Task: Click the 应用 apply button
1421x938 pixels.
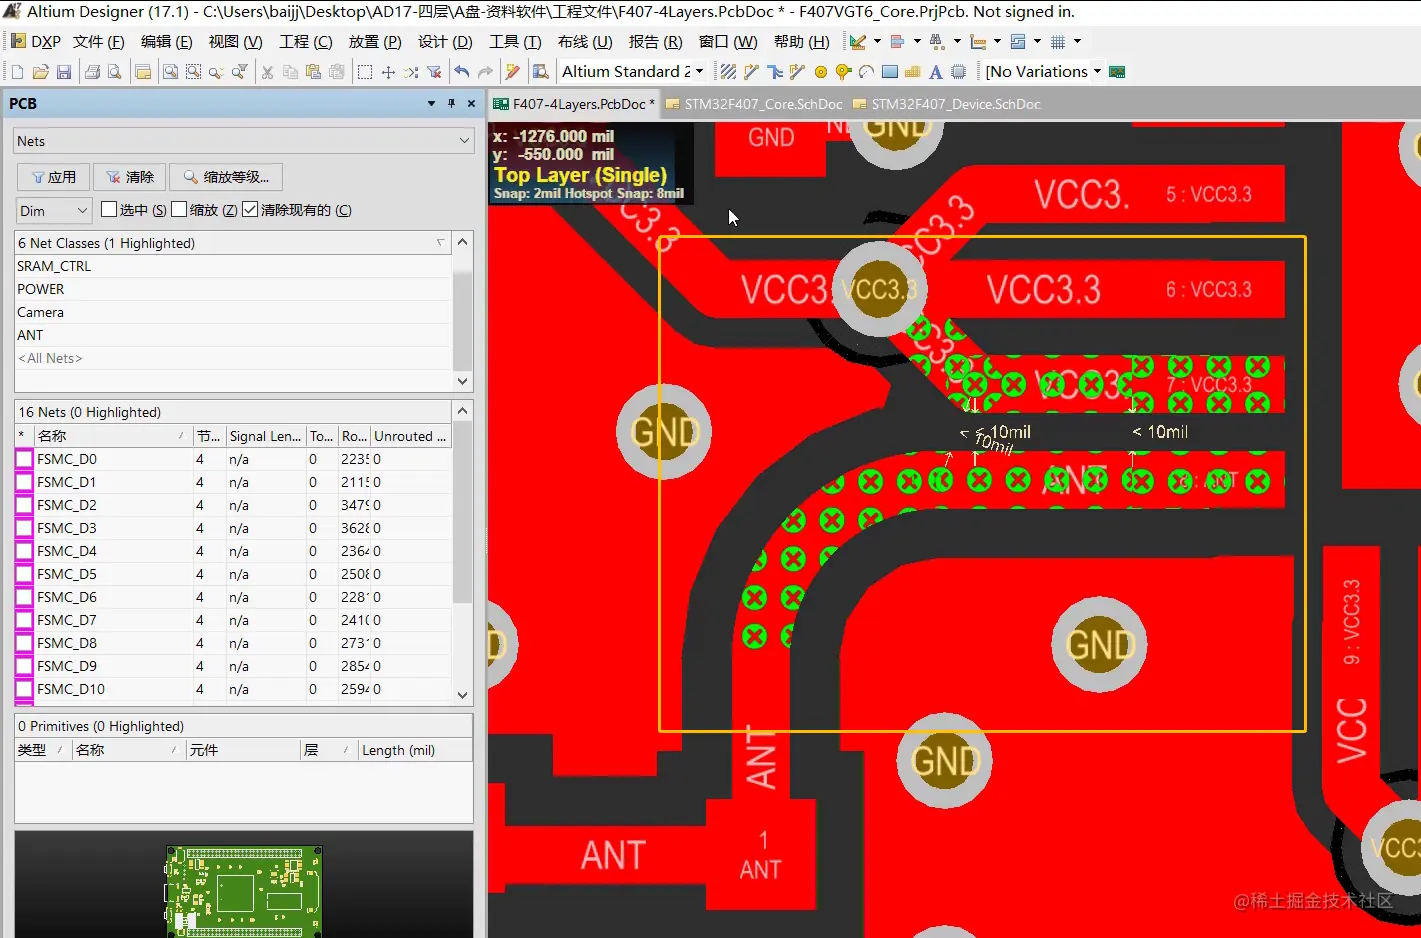Action: point(54,177)
